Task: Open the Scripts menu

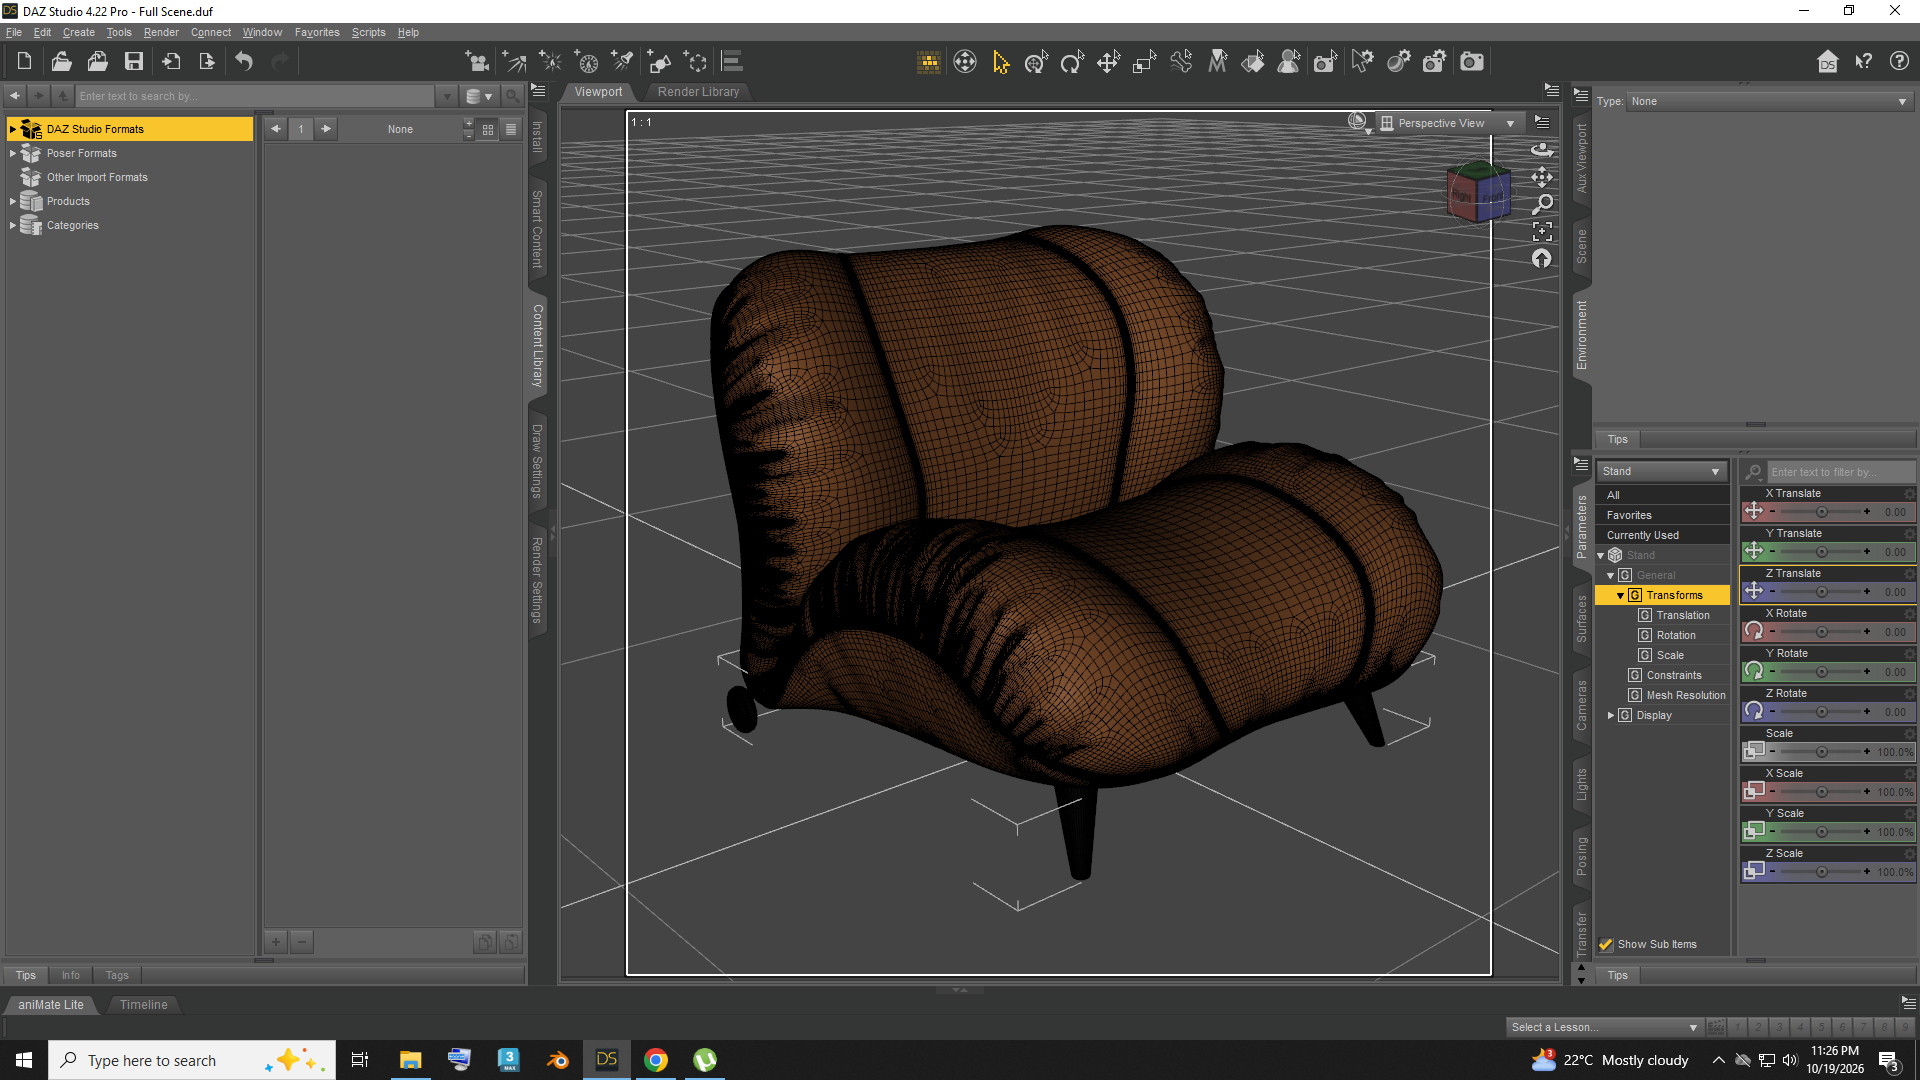Action: (x=368, y=32)
